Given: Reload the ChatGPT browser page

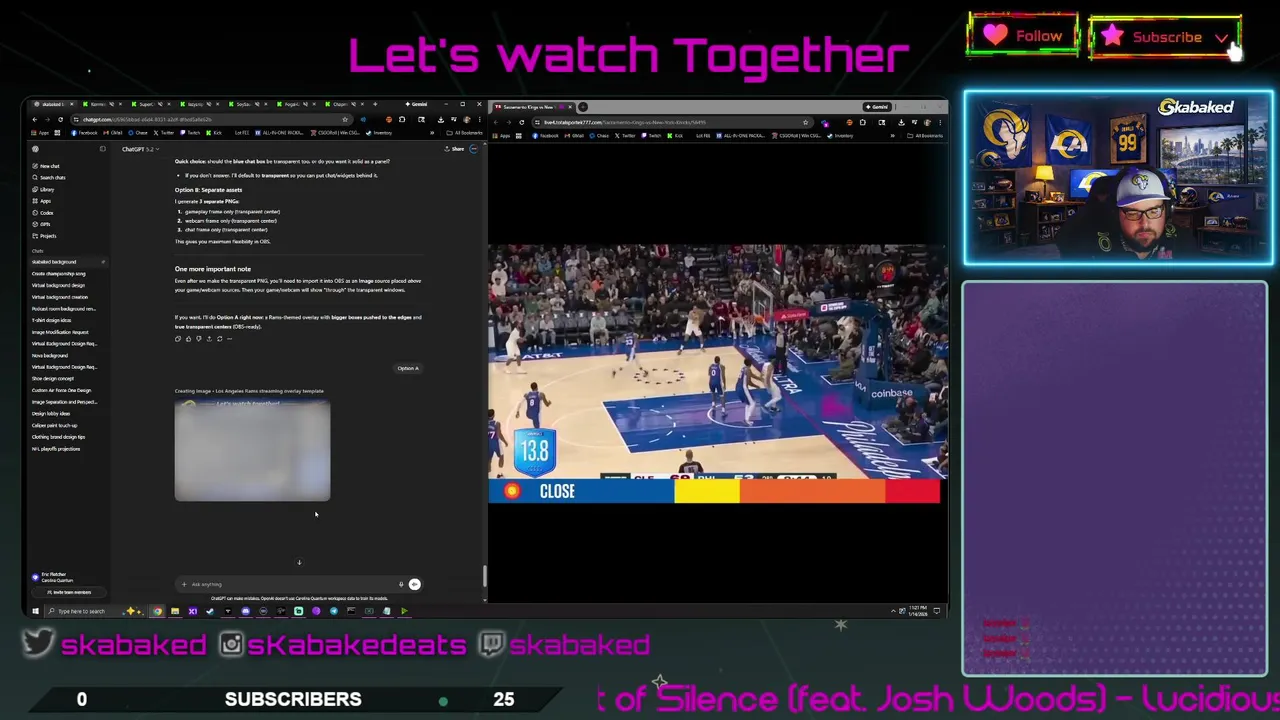Looking at the screenshot, I should pos(60,120).
